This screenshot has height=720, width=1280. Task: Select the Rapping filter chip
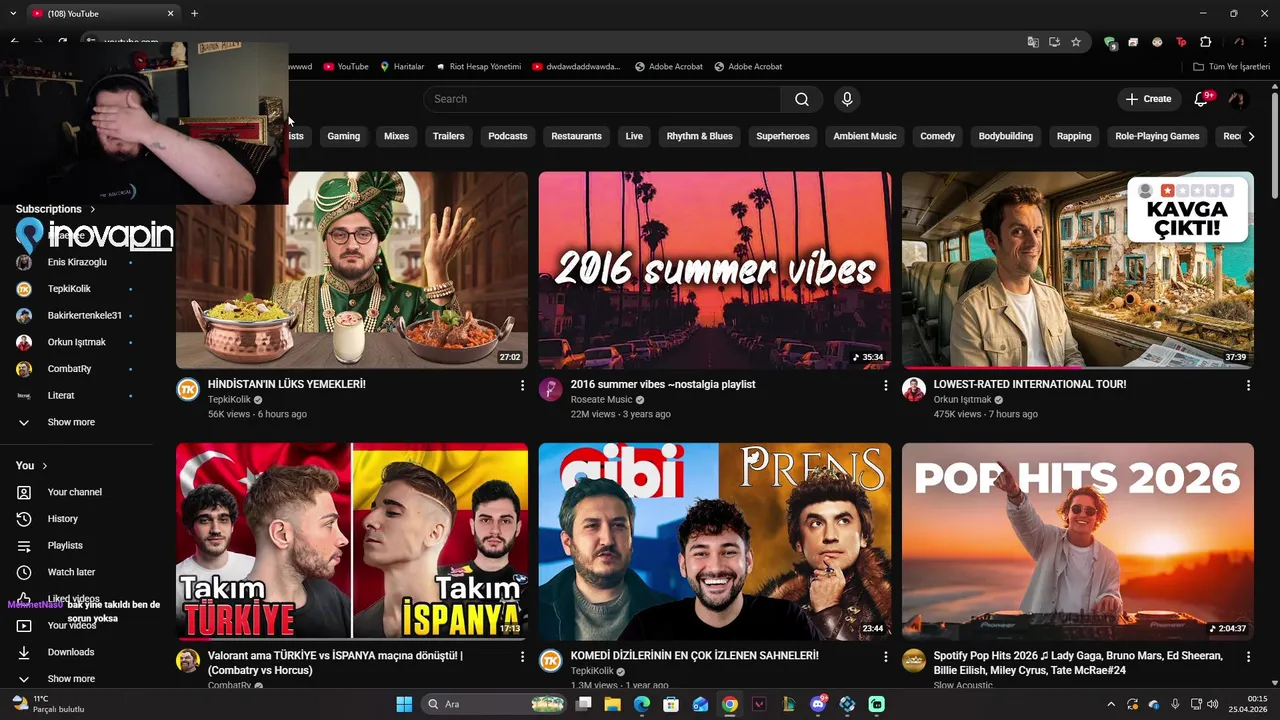[x=1074, y=136]
